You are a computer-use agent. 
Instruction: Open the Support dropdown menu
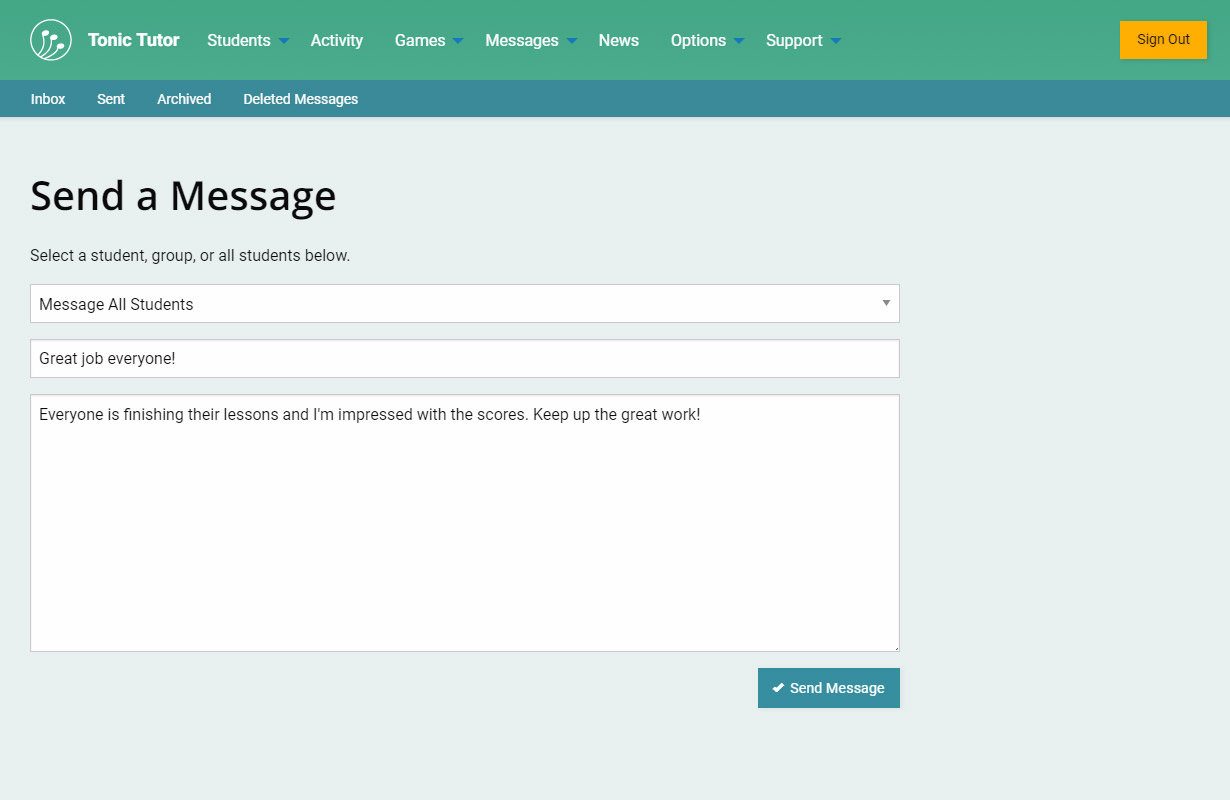[x=803, y=40]
